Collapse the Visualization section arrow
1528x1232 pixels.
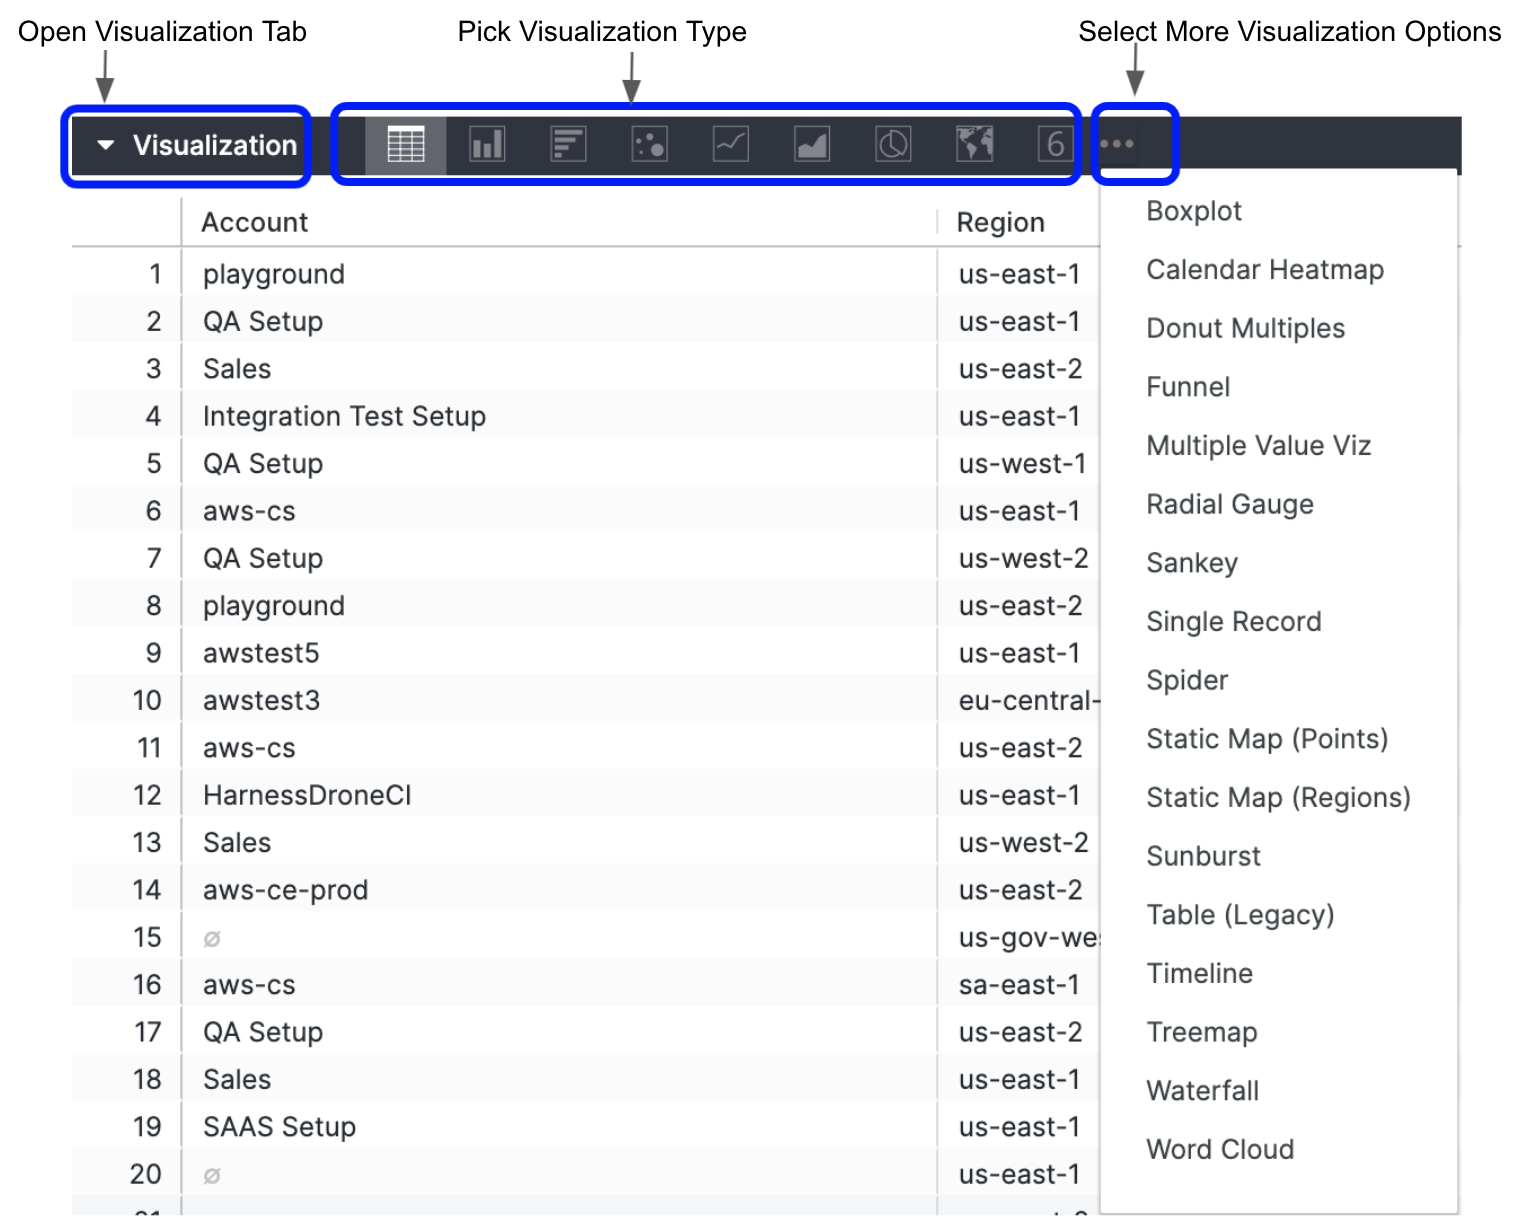click(105, 145)
